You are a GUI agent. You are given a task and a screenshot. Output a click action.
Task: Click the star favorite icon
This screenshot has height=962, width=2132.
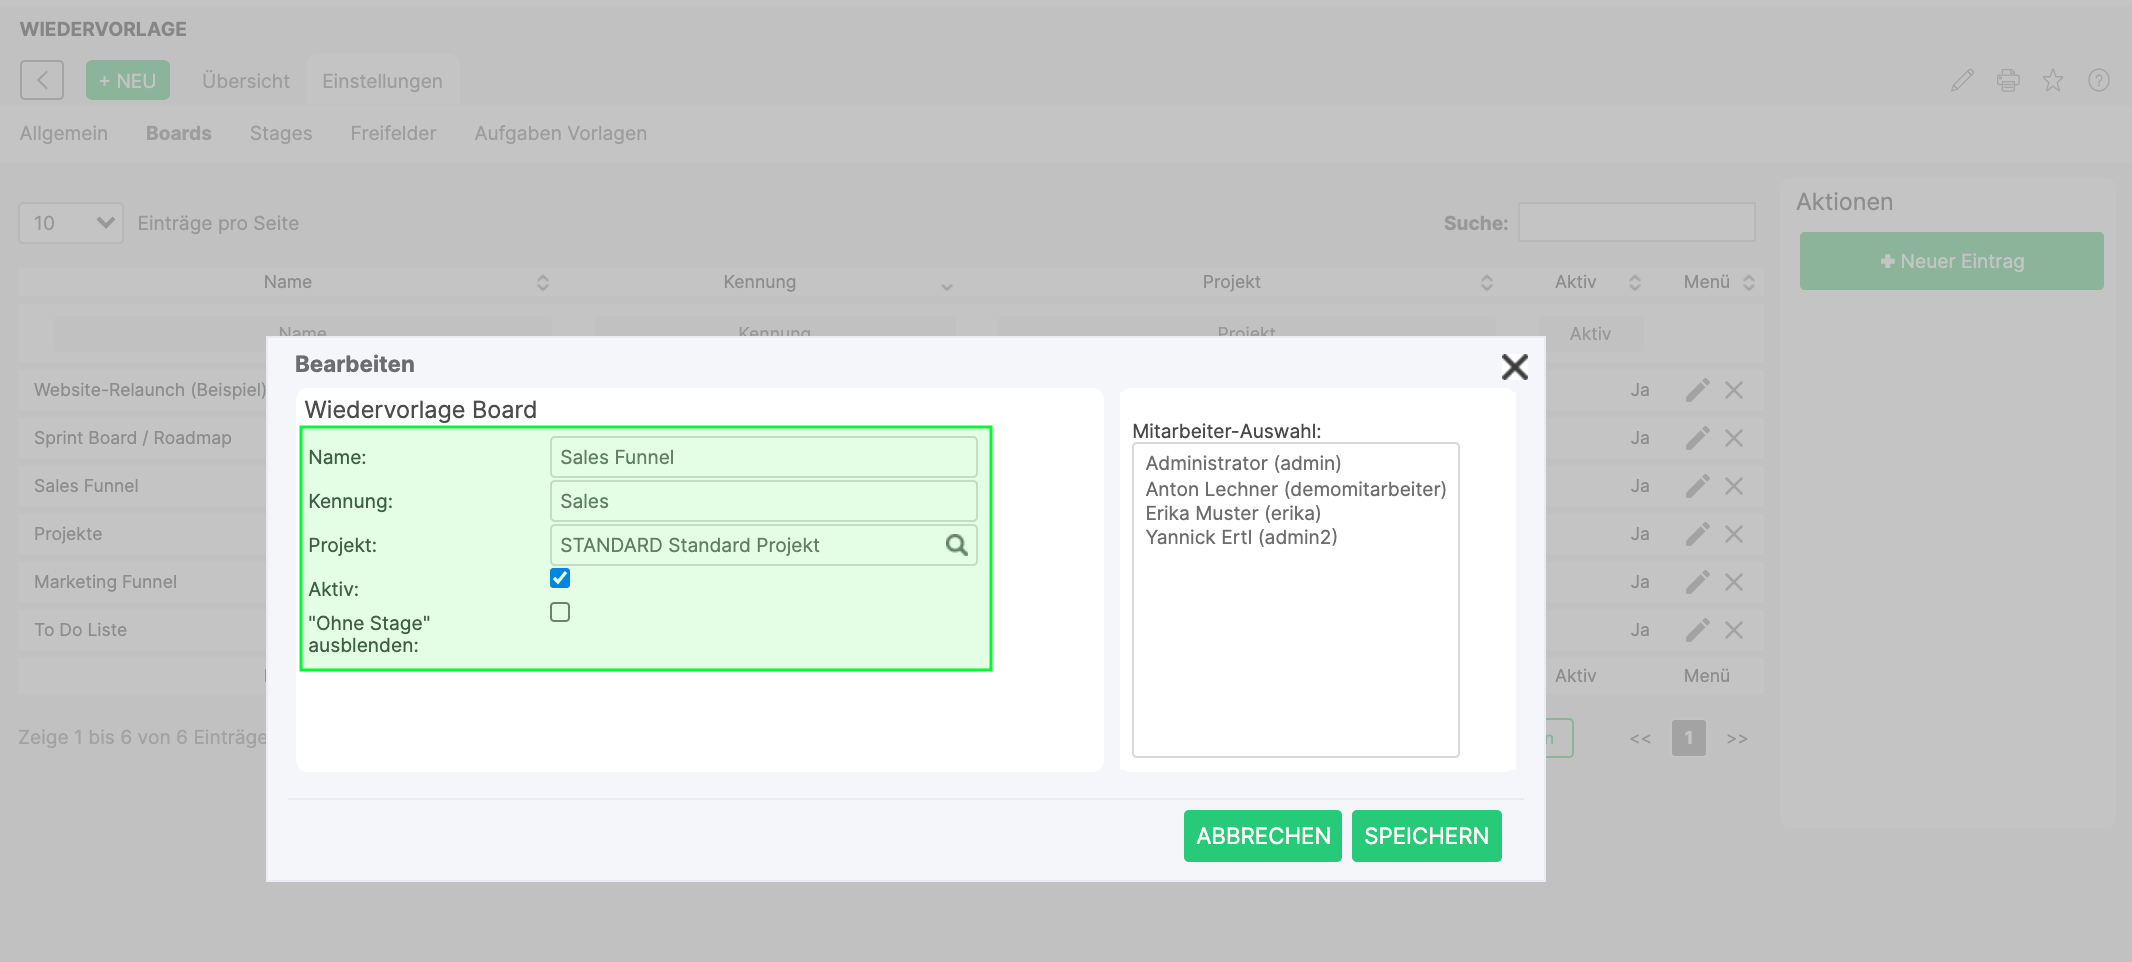2053,81
